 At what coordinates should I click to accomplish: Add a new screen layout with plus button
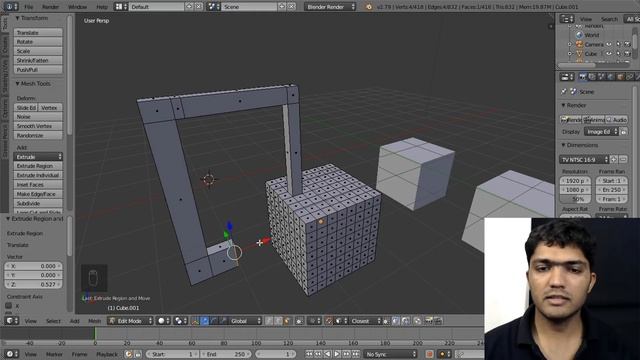click(189, 7)
